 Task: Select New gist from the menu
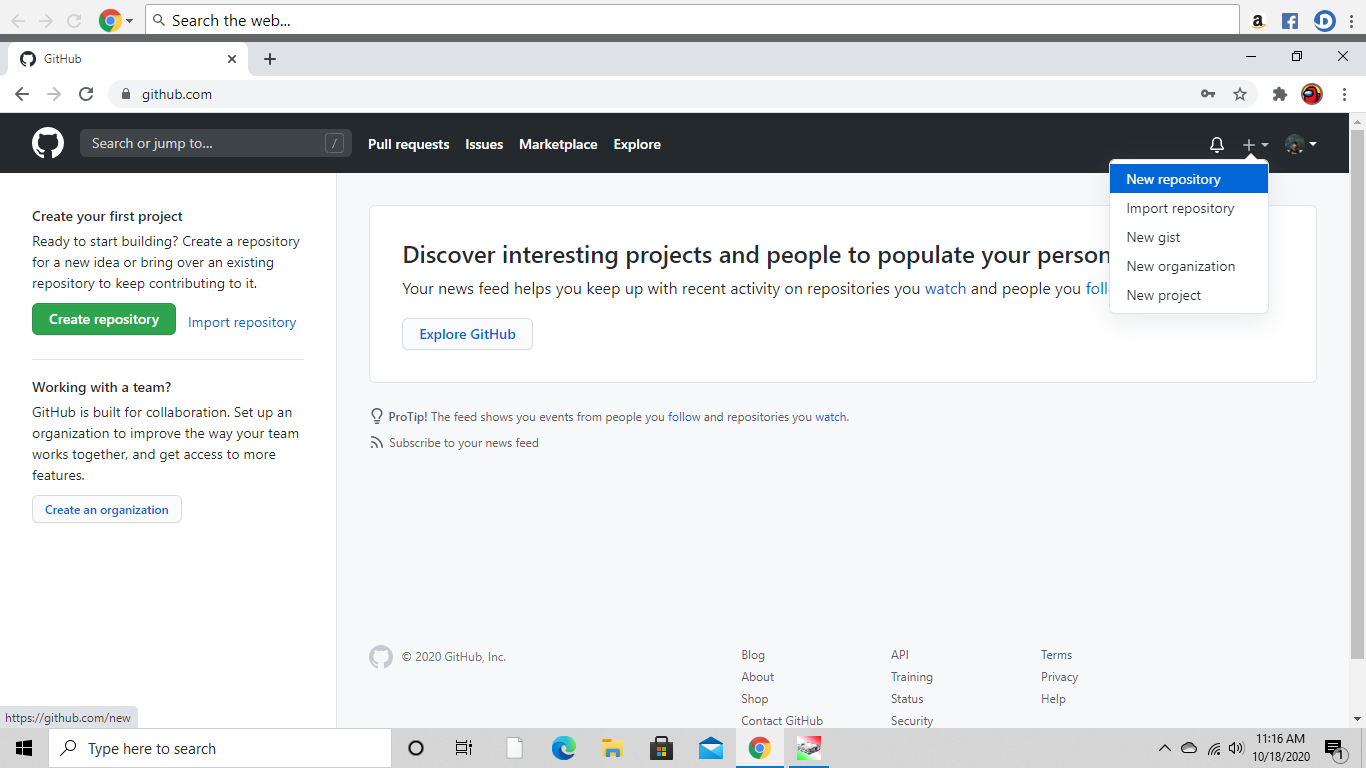click(1151, 237)
